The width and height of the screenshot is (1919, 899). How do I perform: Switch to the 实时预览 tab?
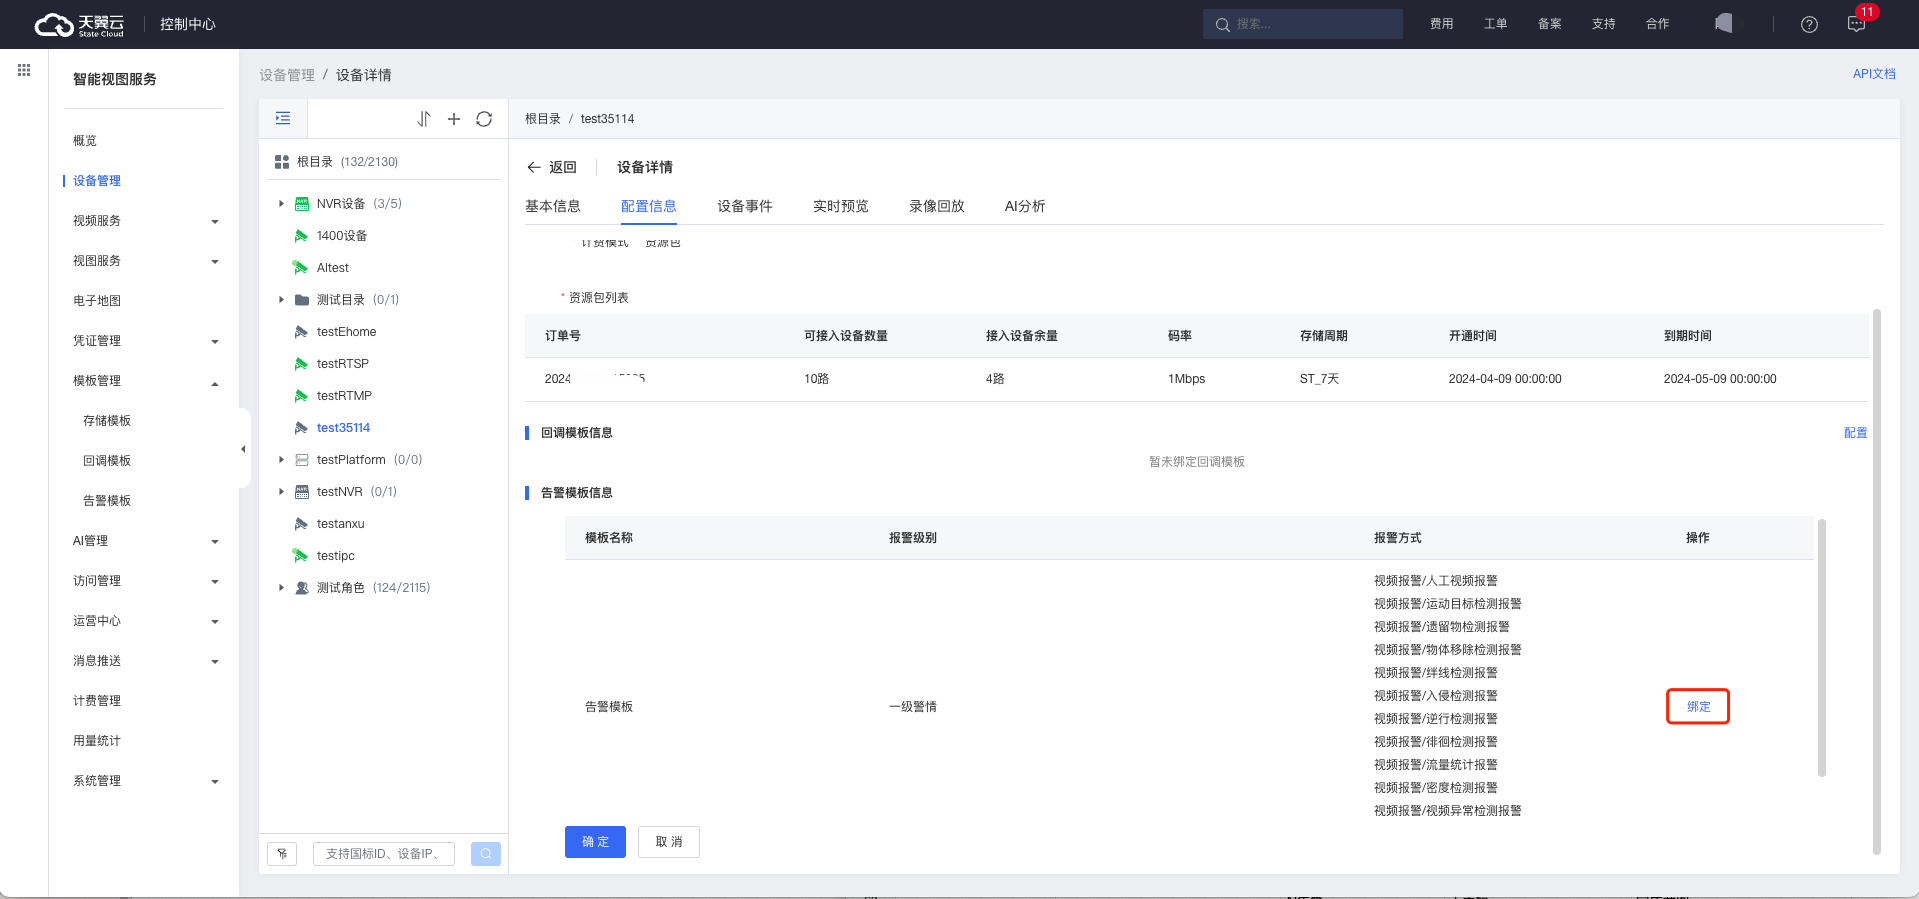tap(841, 206)
